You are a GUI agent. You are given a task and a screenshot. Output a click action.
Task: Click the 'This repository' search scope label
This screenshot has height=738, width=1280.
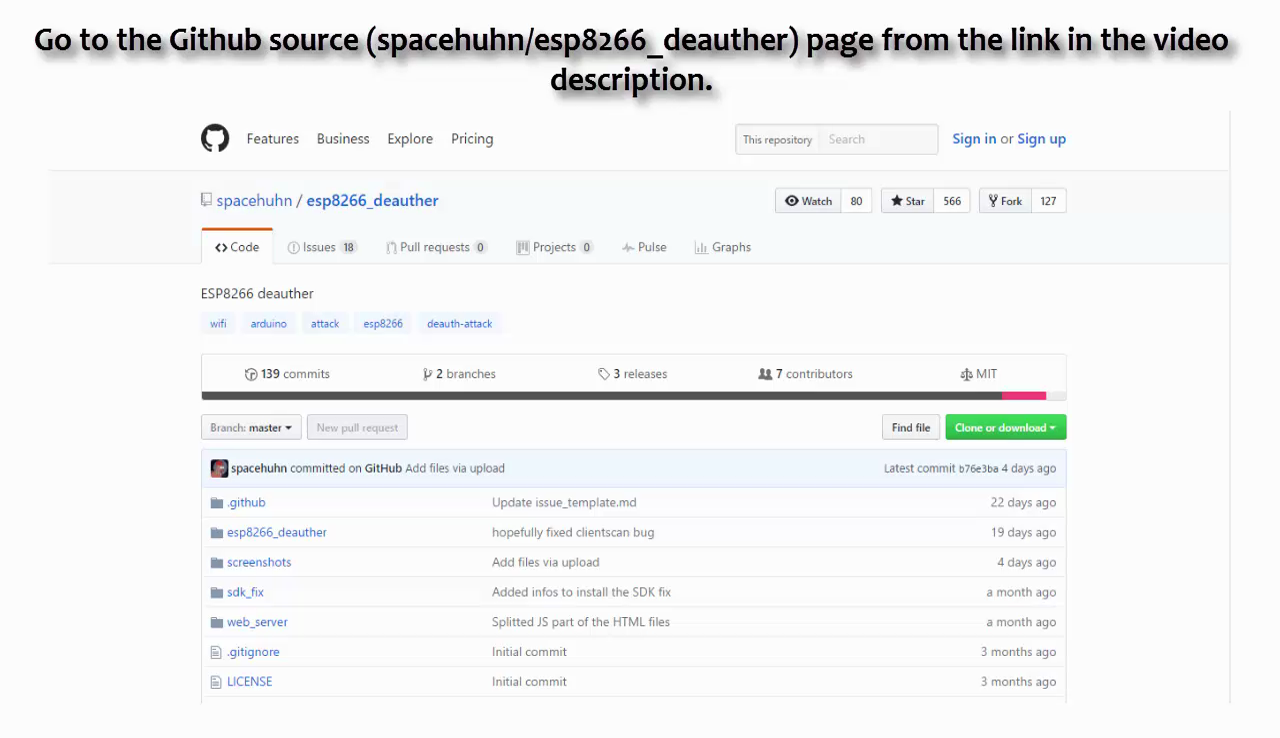tap(777, 140)
